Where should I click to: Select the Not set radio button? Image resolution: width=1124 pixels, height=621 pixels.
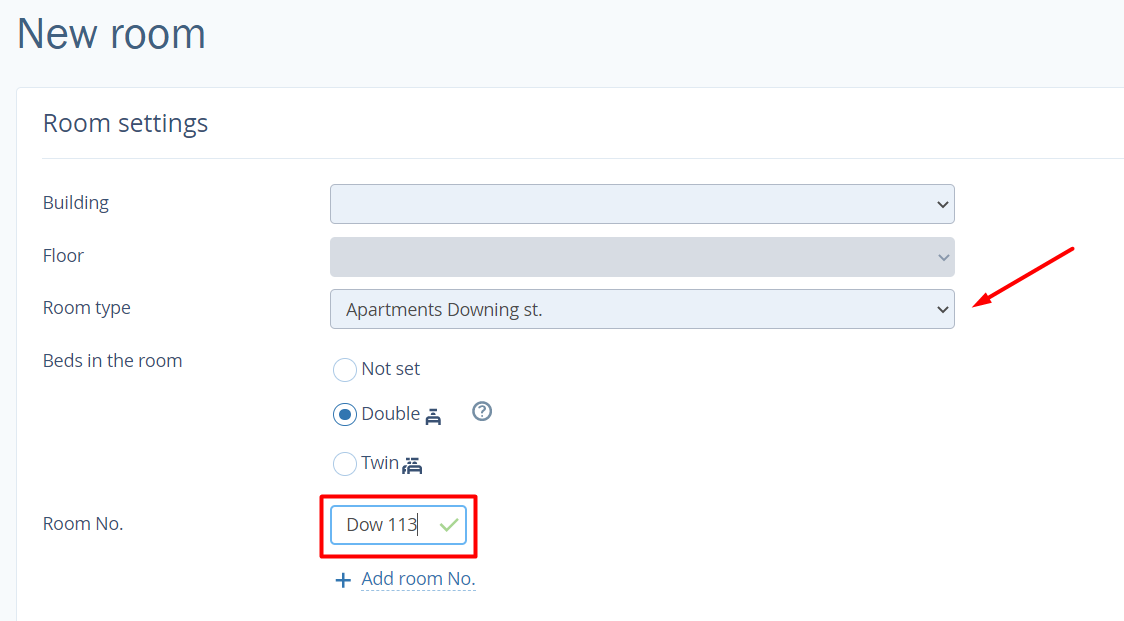pos(345,370)
